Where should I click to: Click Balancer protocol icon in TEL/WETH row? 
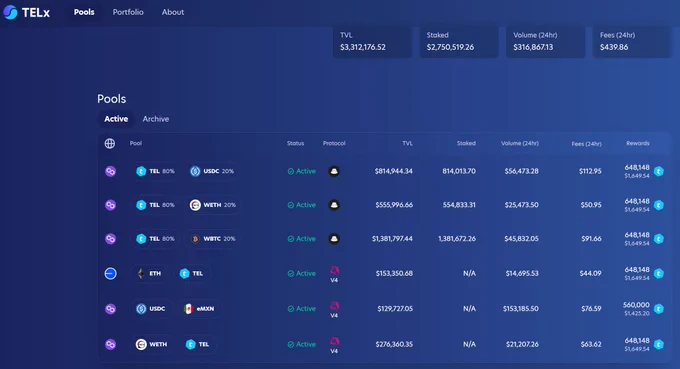coord(334,205)
